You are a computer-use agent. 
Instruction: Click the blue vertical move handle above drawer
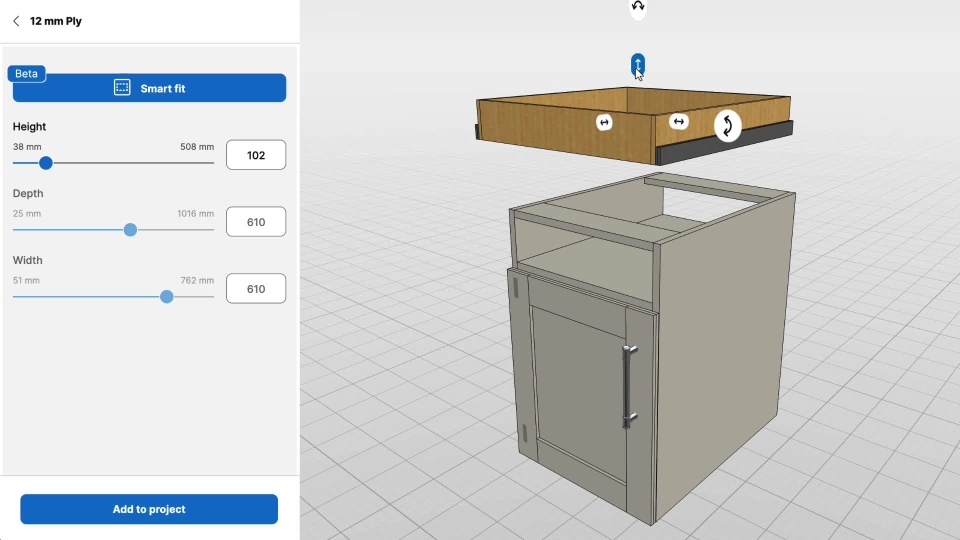637,64
